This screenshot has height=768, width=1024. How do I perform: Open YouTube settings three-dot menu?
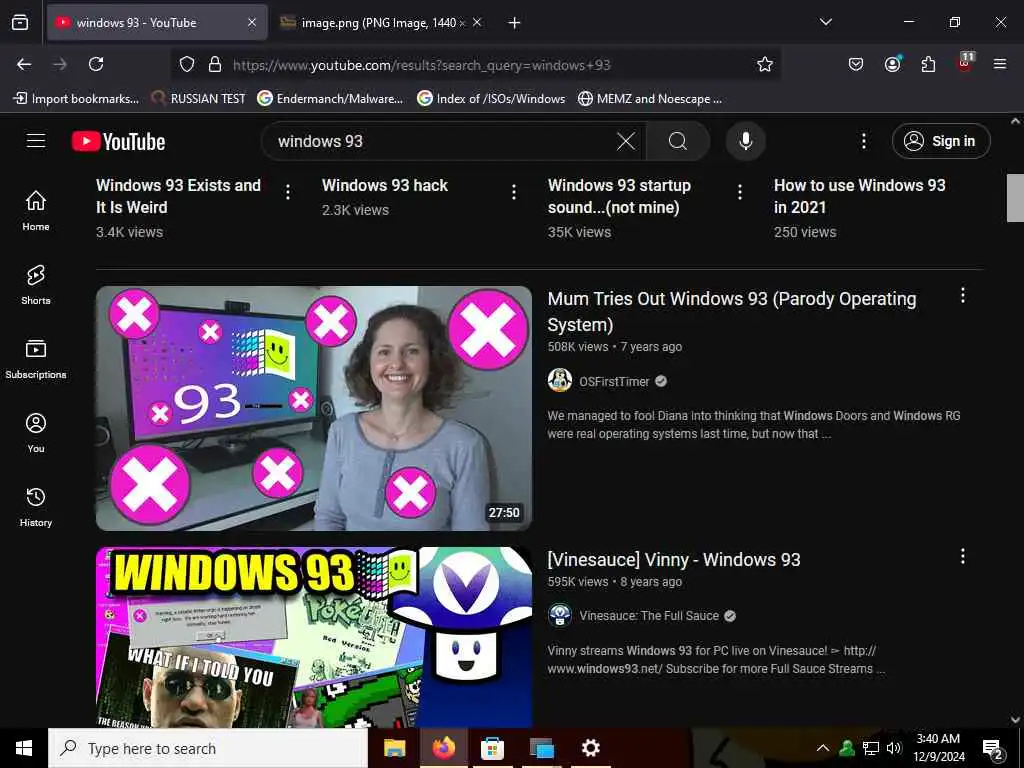pyautogui.click(x=863, y=141)
